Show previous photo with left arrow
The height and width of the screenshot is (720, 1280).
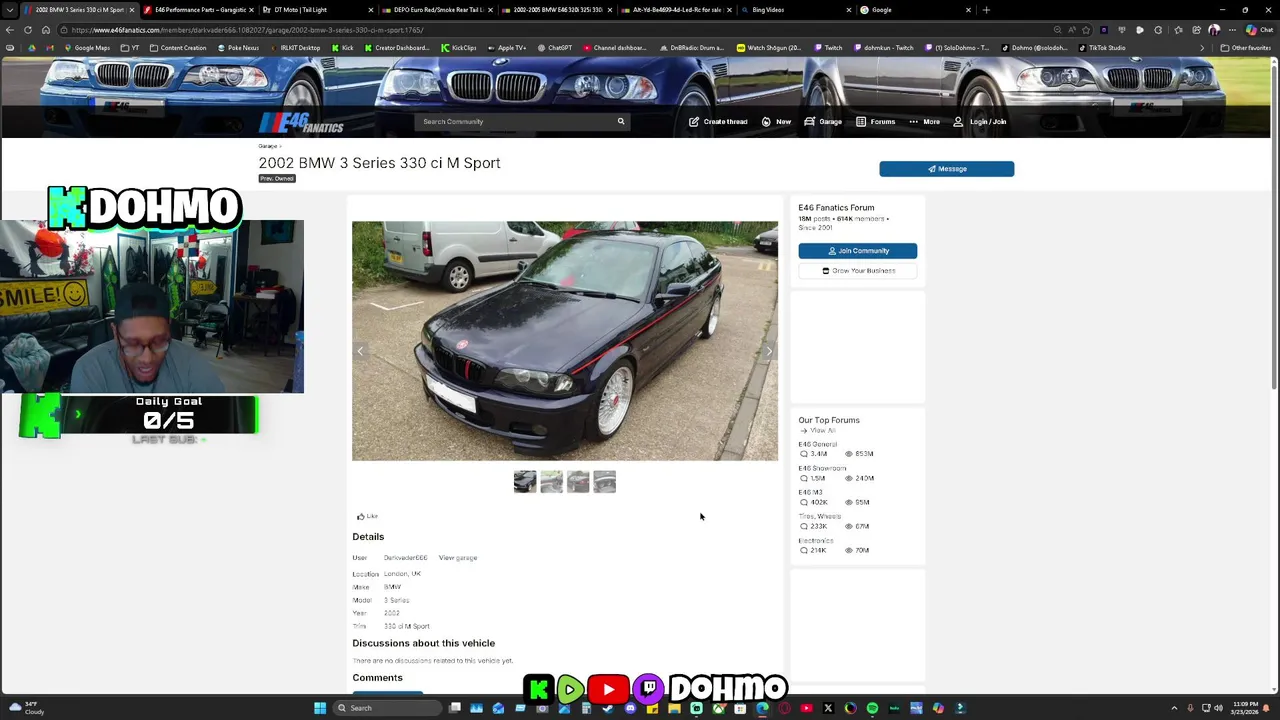(361, 351)
